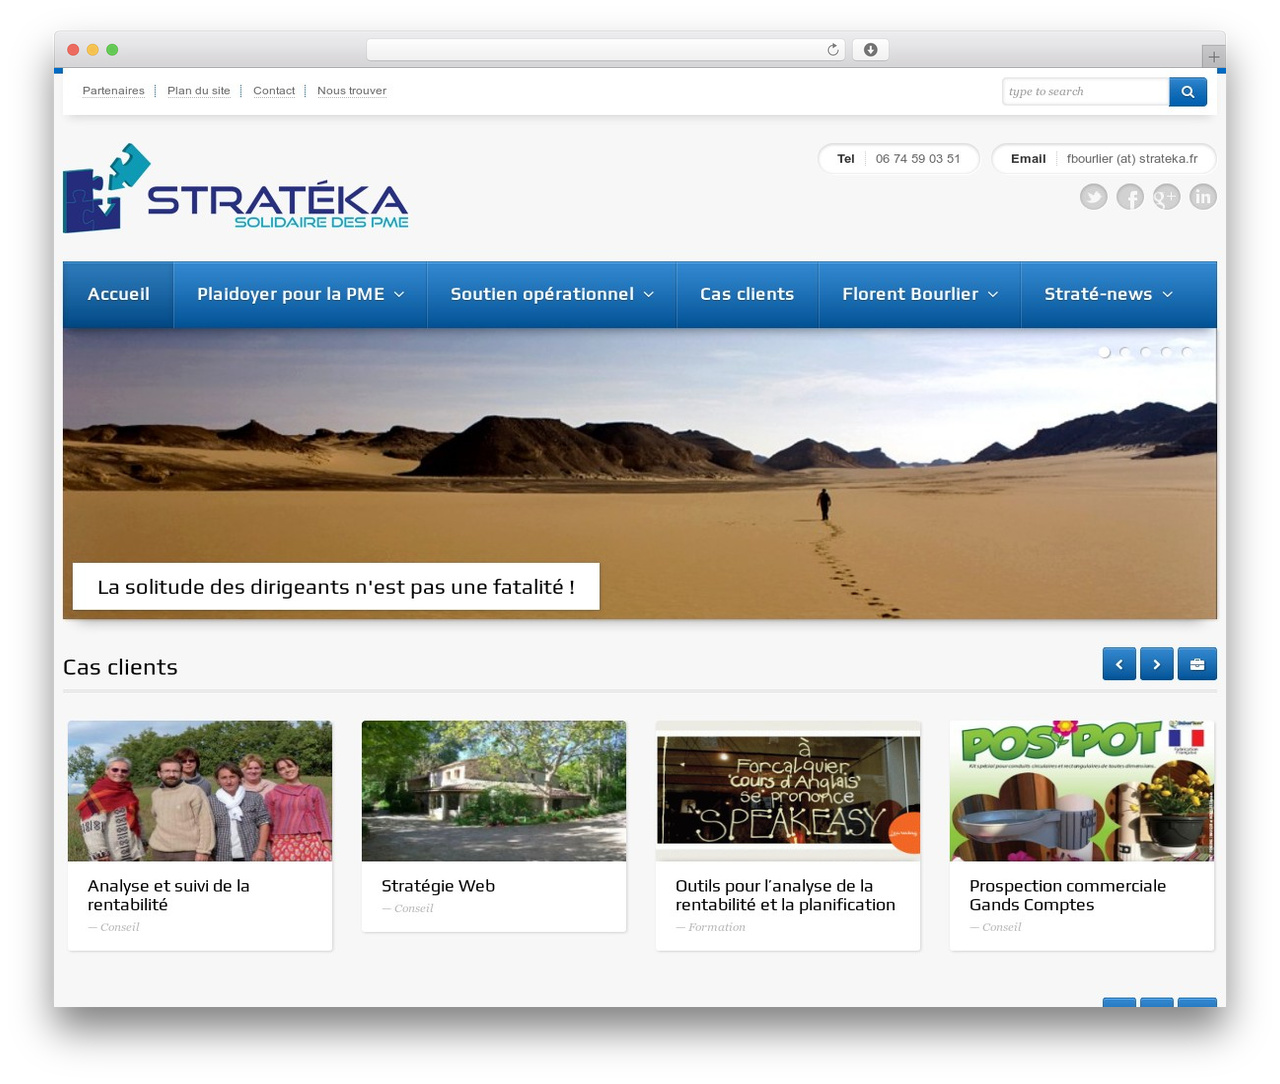Expand the Straté-news menu
The image size is (1280, 1084).
(x=1108, y=294)
